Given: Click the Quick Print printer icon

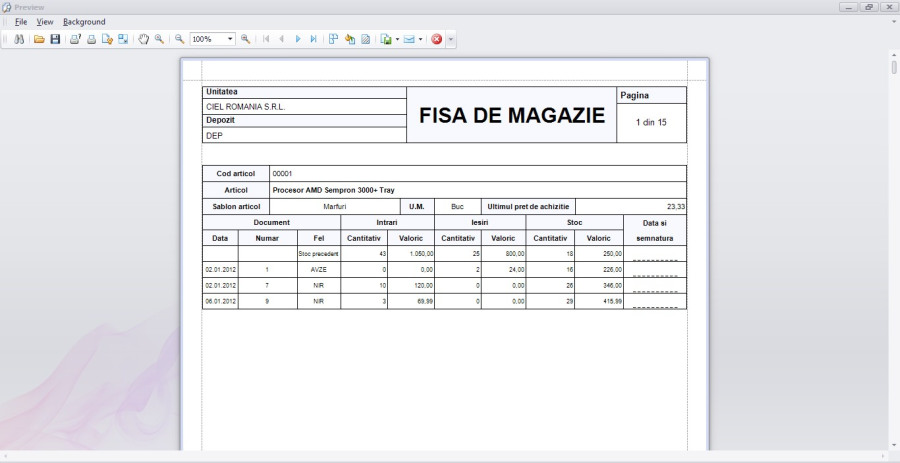Looking at the screenshot, I should point(91,39).
